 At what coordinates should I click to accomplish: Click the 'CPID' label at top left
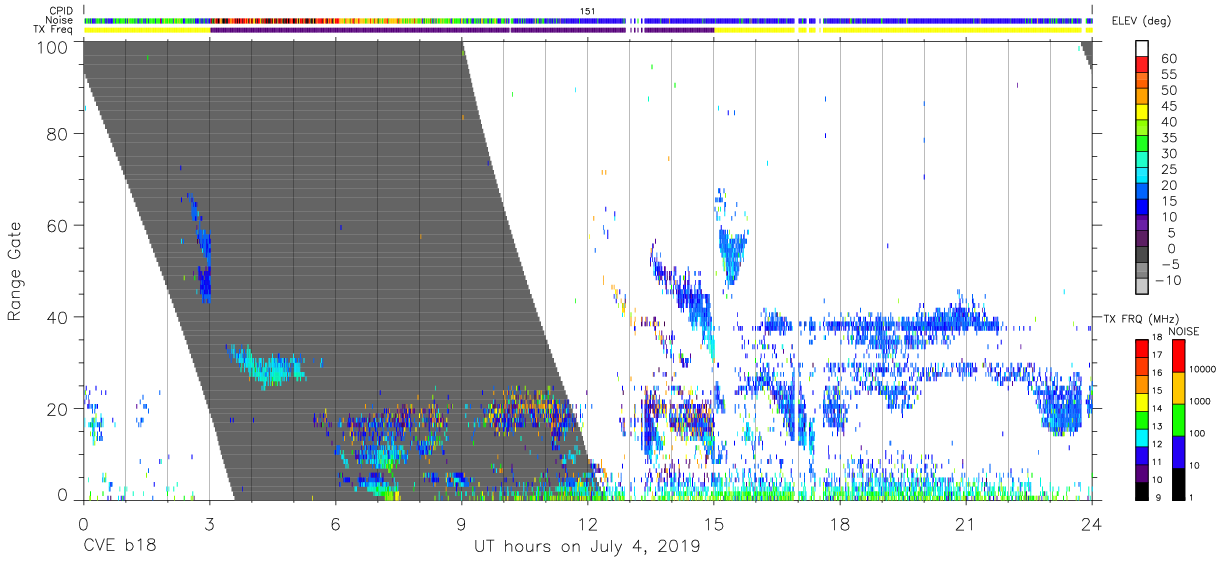[60, 11]
